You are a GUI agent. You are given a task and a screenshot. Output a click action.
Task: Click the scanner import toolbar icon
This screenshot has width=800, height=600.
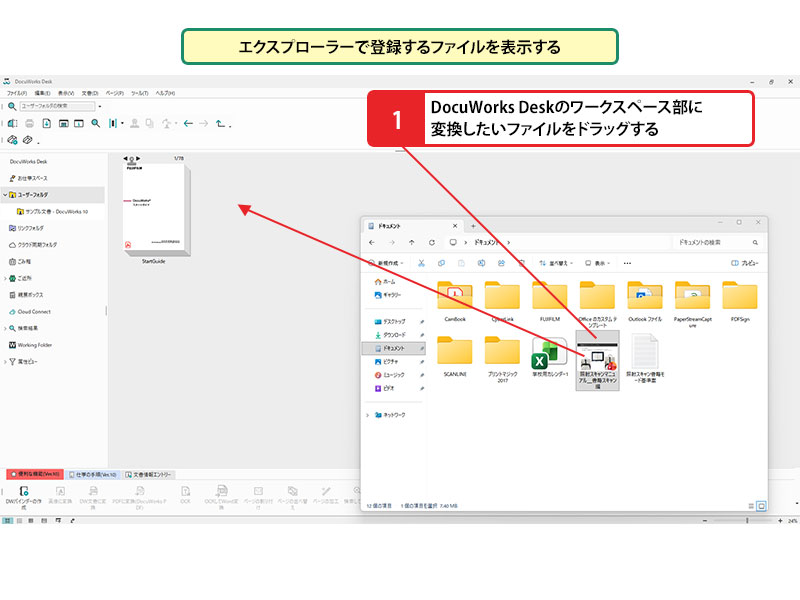pyautogui.click(x=13, y=123)
